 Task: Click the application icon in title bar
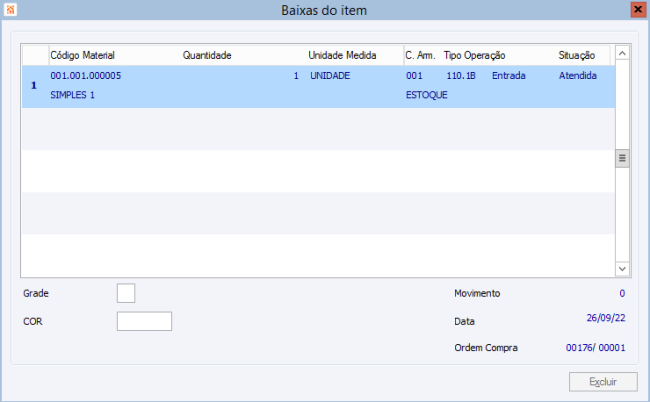10,9
